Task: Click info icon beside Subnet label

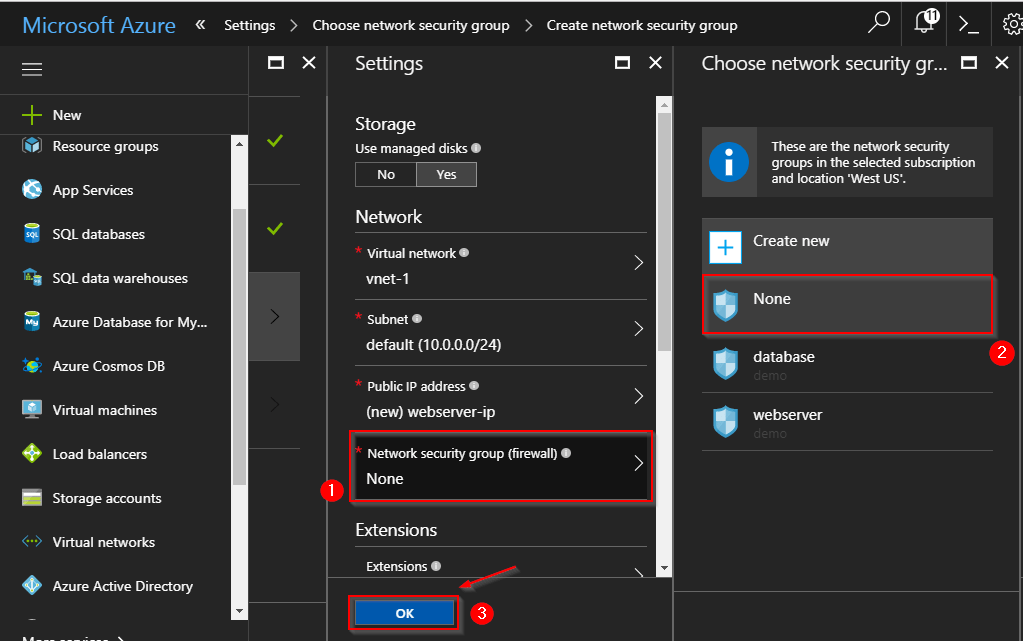Action: [417, 319]
